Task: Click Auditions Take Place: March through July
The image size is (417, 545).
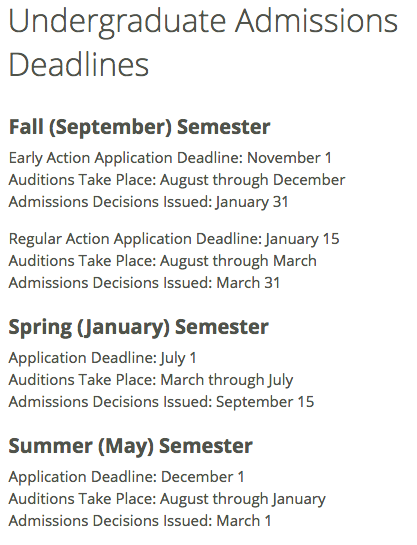Action: (x=151, y=380)
